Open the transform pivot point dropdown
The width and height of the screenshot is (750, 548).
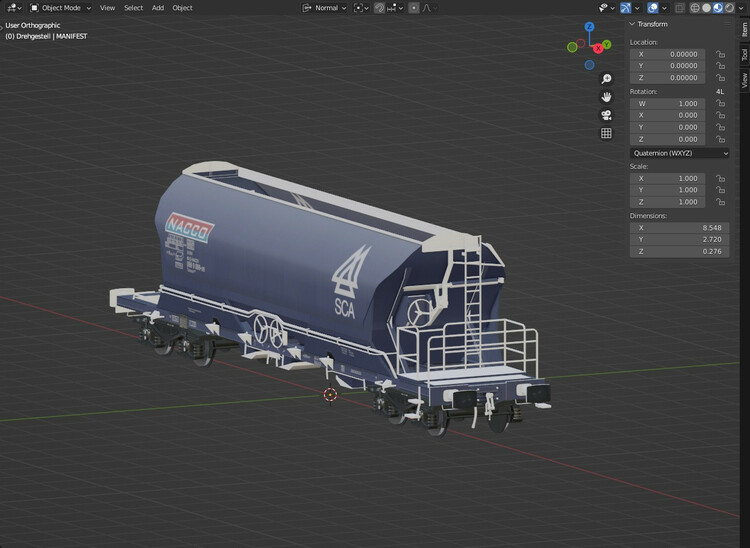[x=361, y=8]
